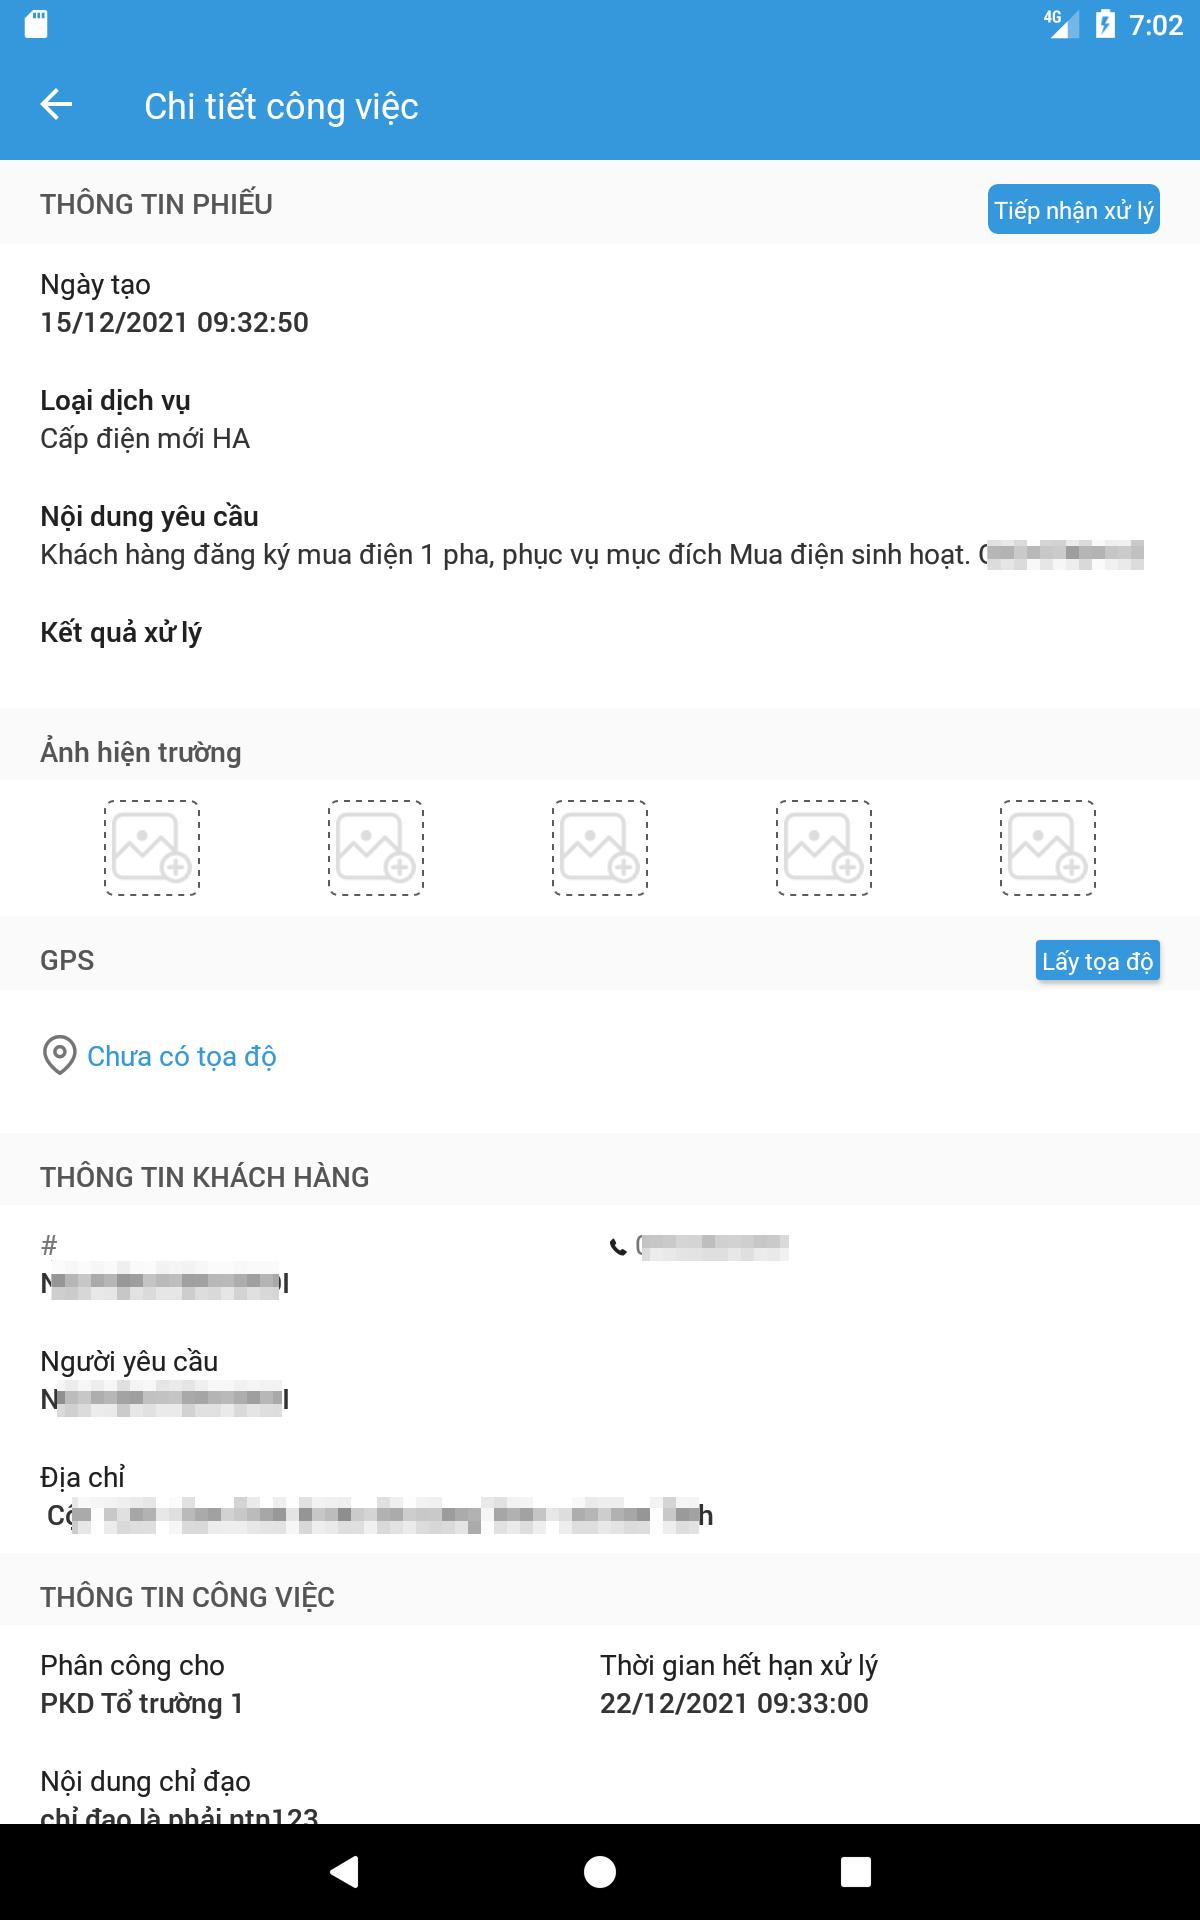Screen dimensions: 1200x1920
Task: Tap the customer phone icon
Action: click(618, 1247)
